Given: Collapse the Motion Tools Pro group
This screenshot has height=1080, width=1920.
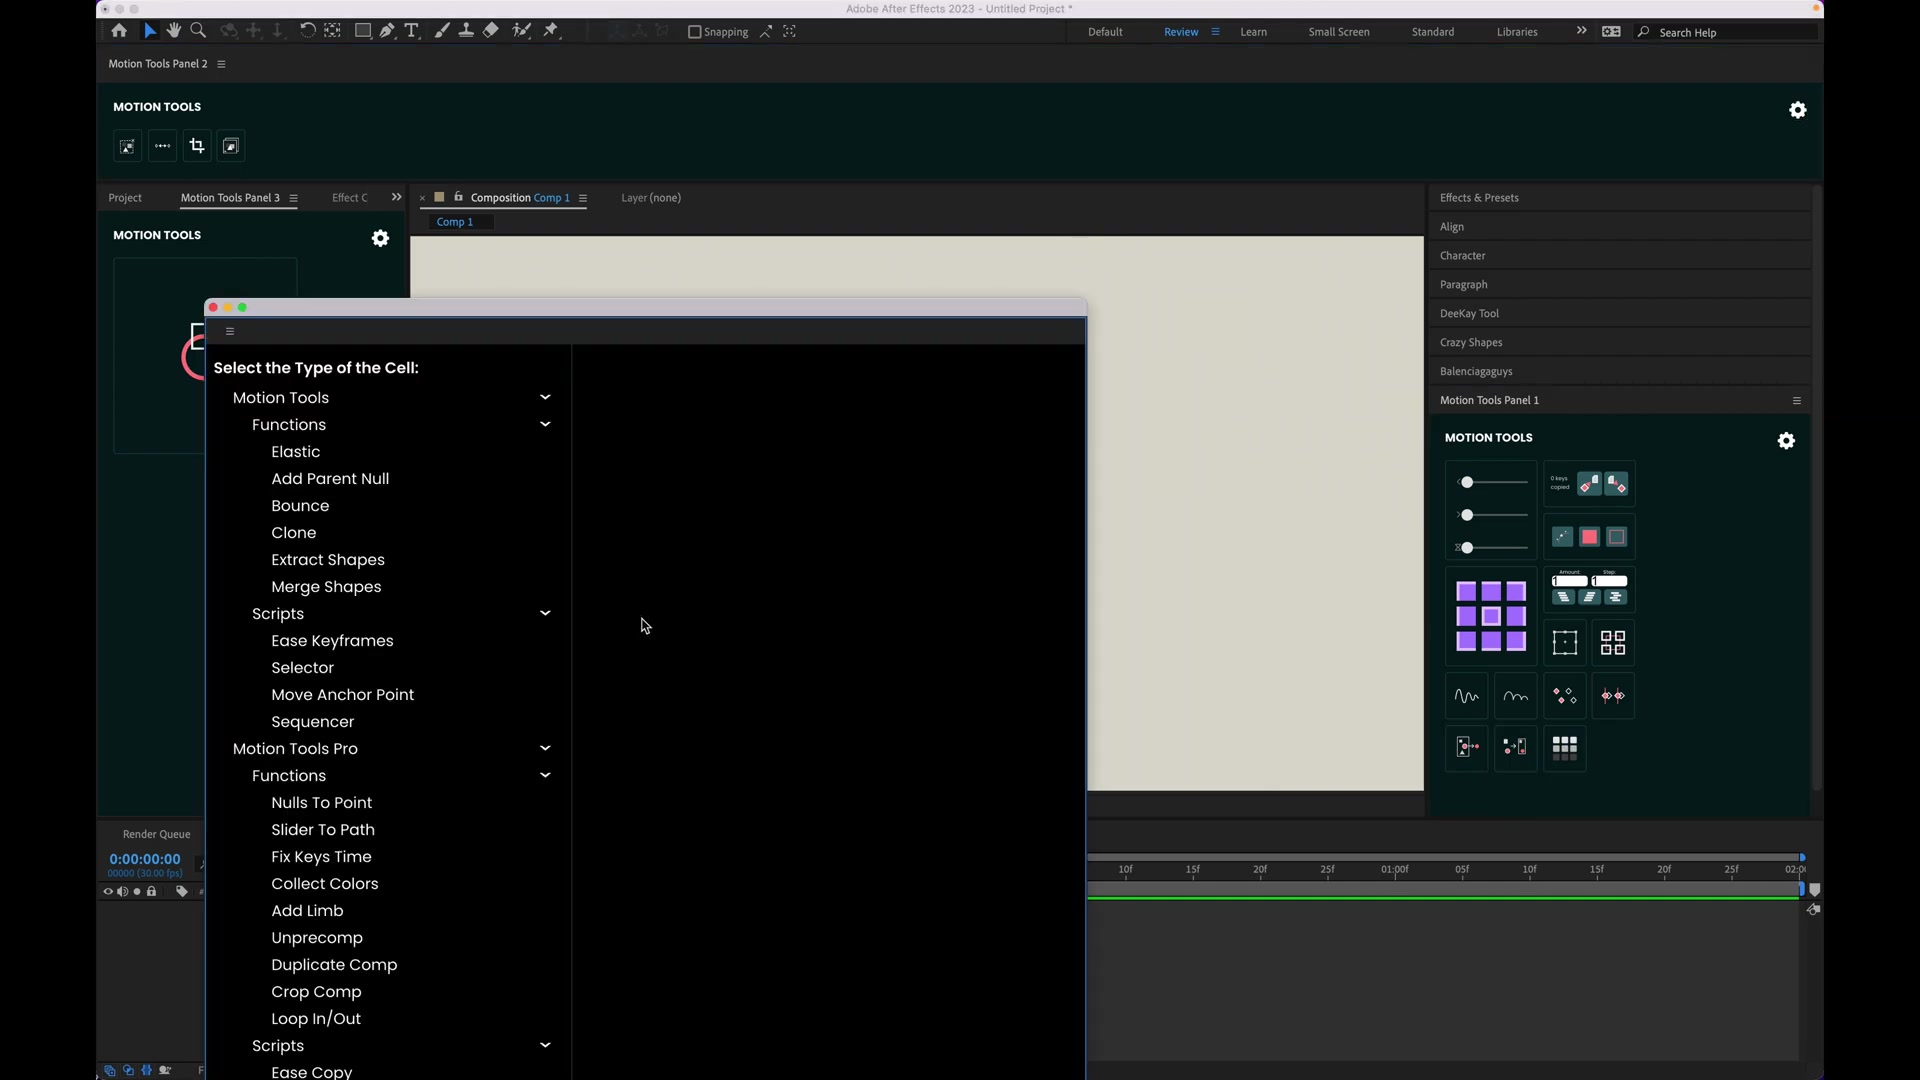Looking at the screenshot, I should [545, 748].
